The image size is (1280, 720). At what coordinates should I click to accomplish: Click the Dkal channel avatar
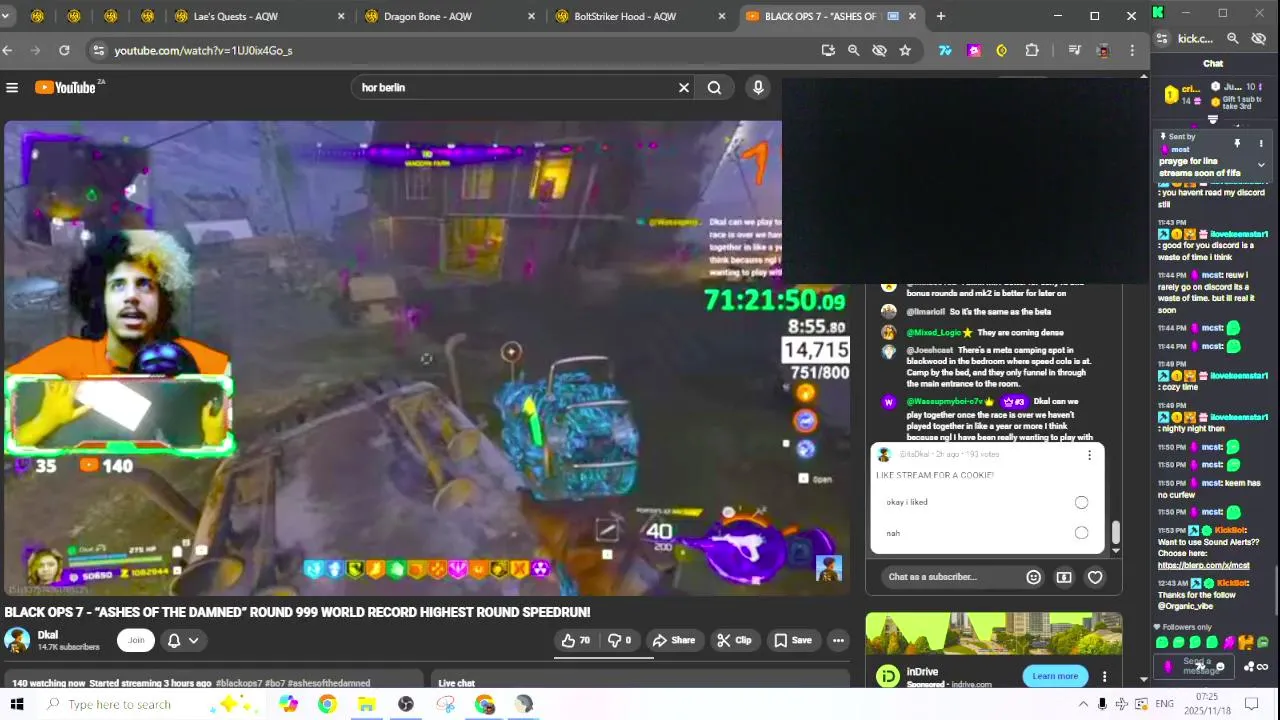point(17,640)
